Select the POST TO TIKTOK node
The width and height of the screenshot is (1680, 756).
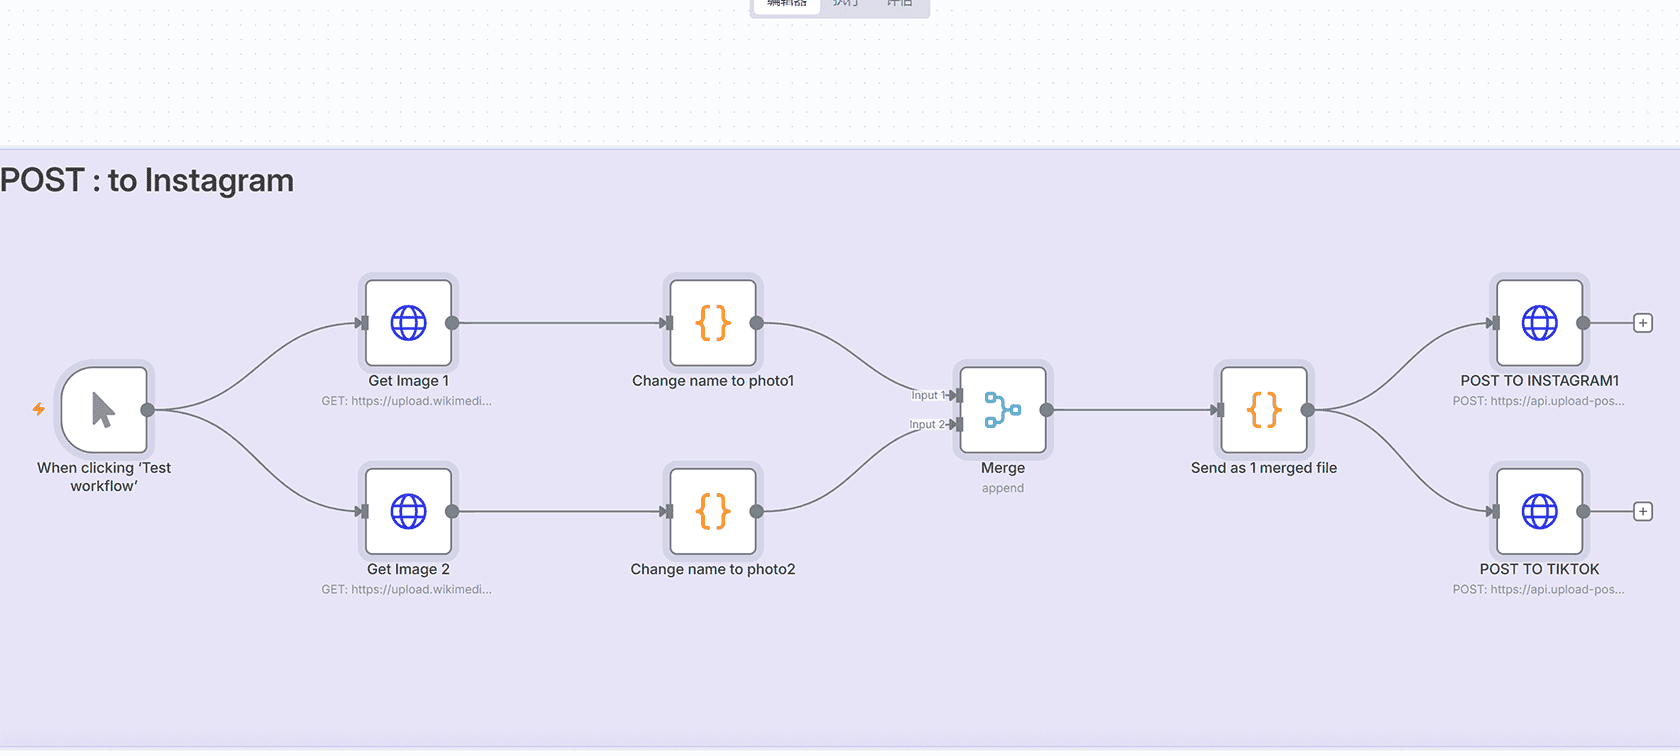pyautogui.click(x=1539, y=511)
